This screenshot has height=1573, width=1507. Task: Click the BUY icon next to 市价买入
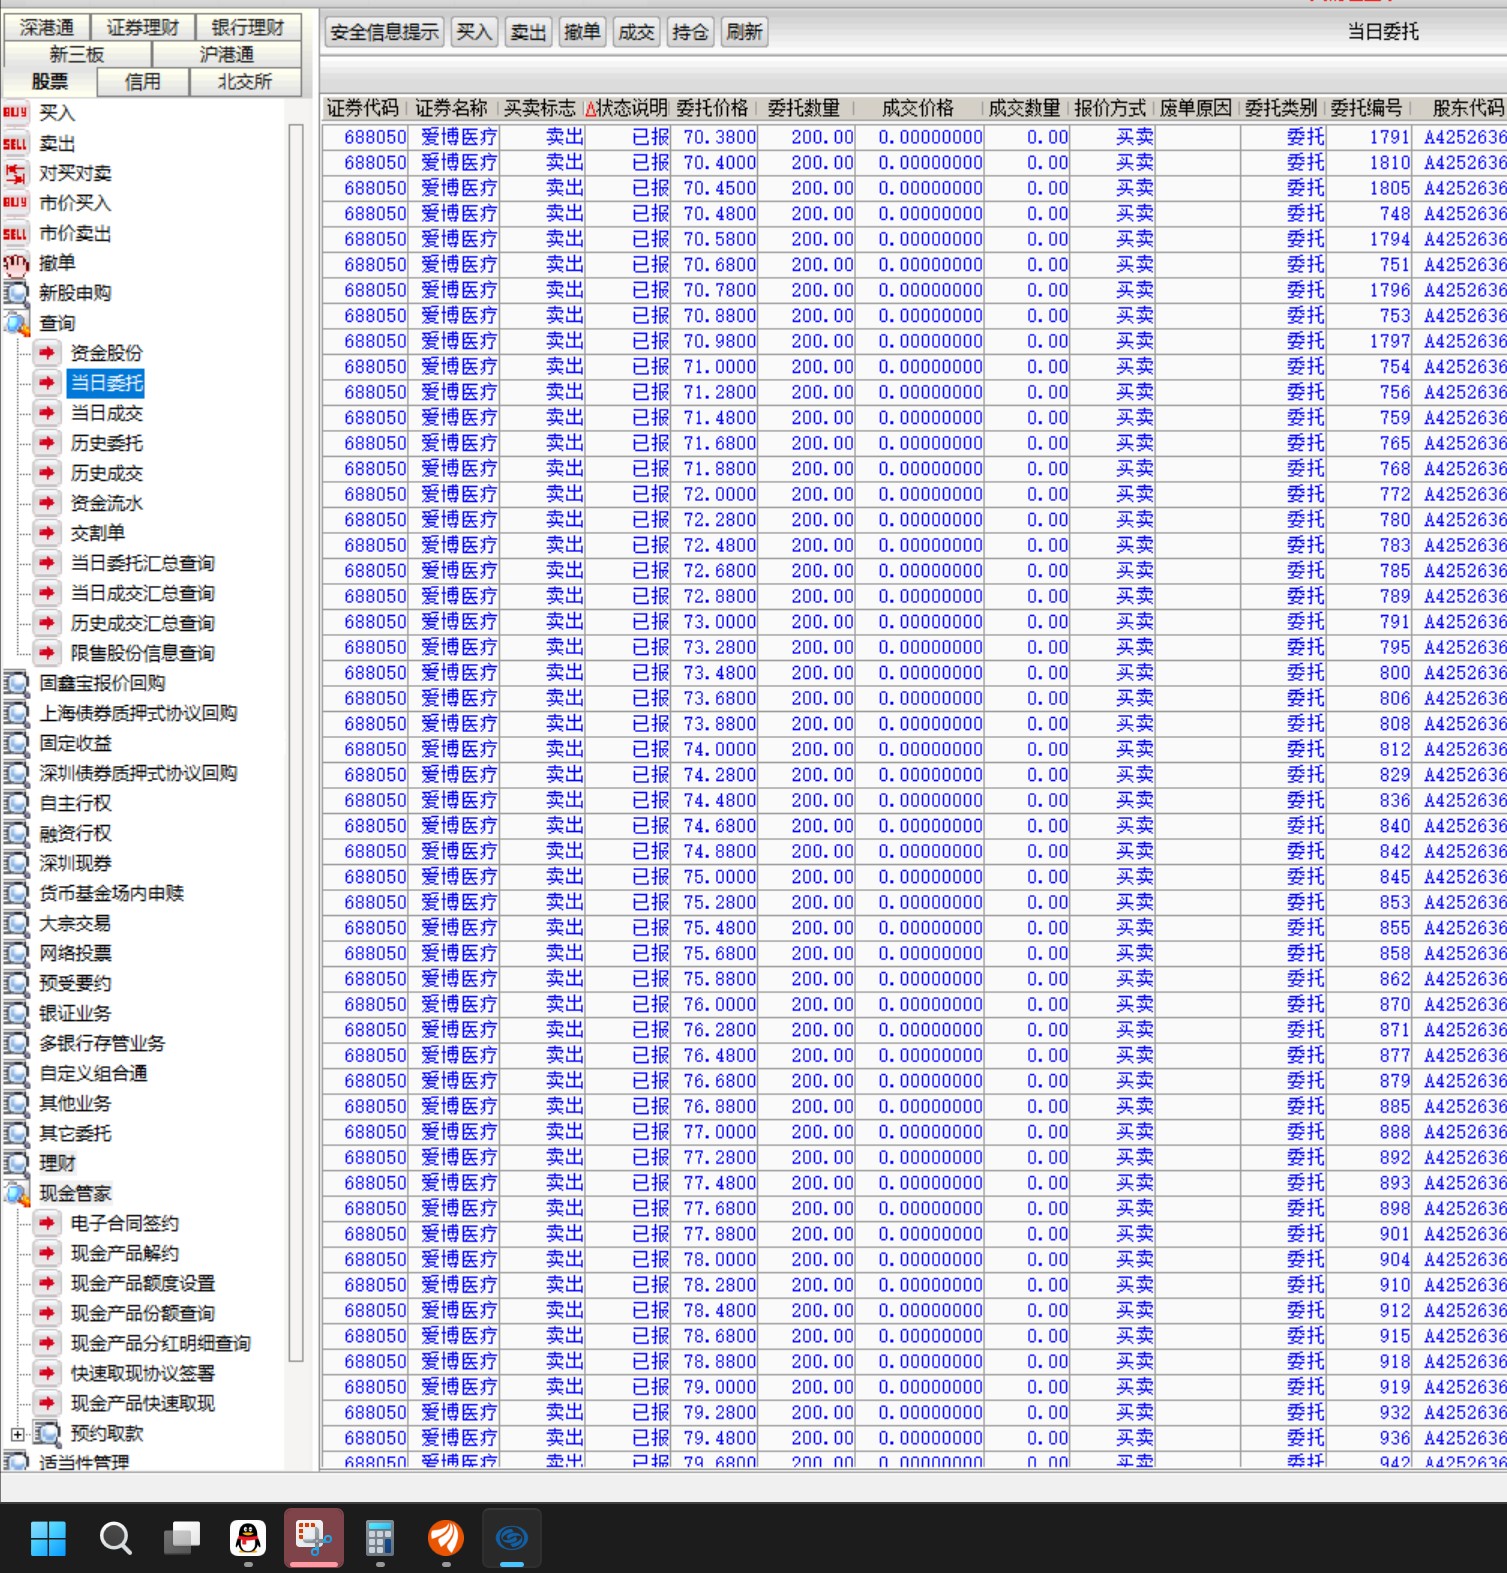15,203
